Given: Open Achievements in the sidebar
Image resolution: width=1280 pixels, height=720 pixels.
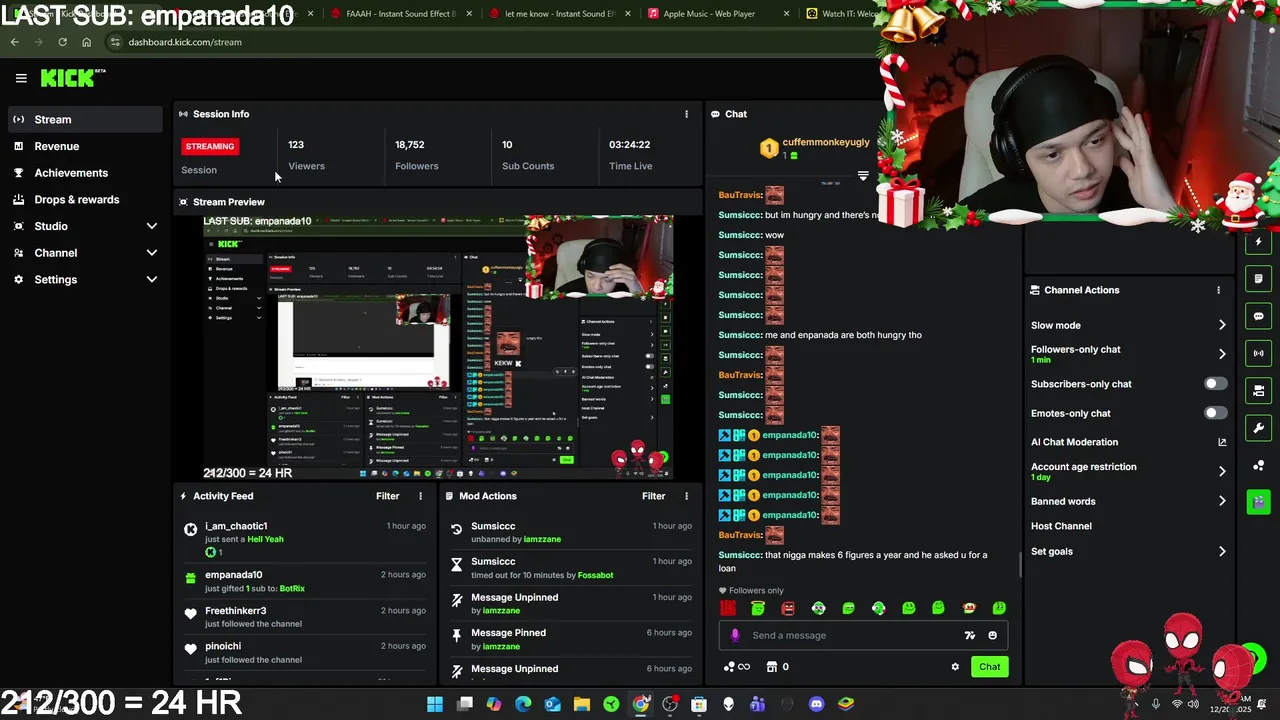Looking at the screenshot, I should pos(86,173).
